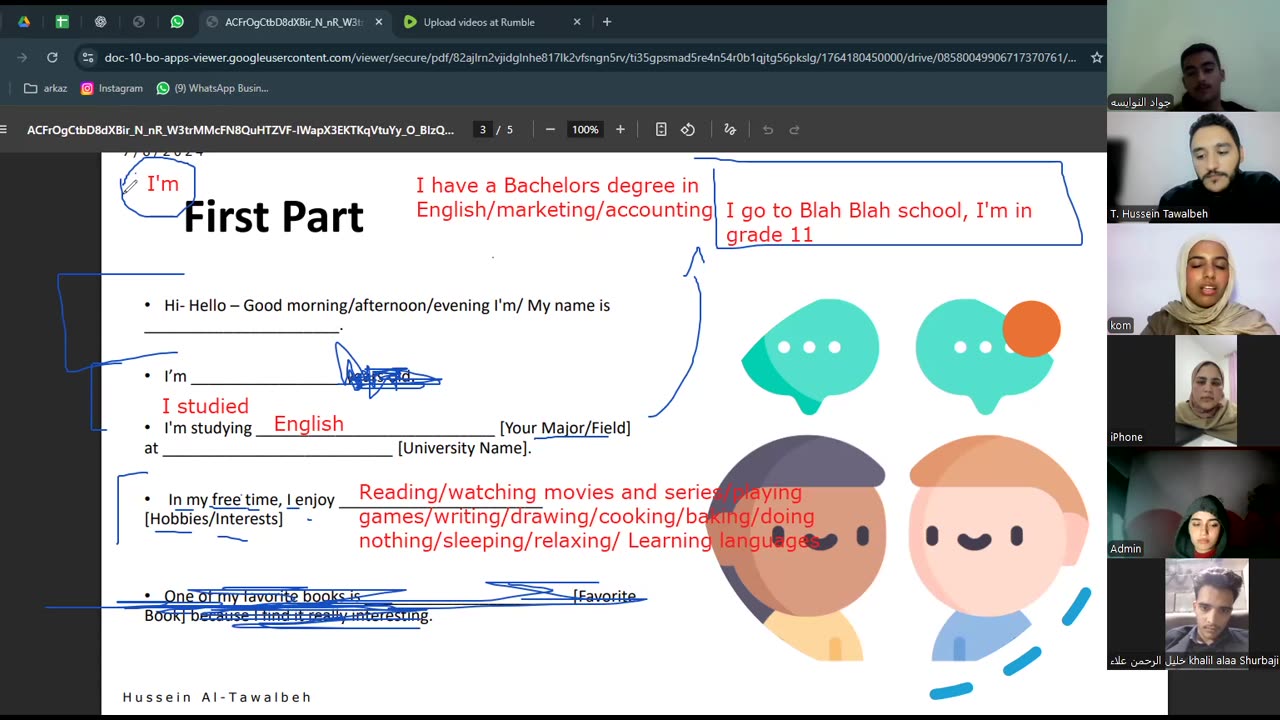Select kom participant video tile
Screen dimensions: 1280x720
point(1193,279)
